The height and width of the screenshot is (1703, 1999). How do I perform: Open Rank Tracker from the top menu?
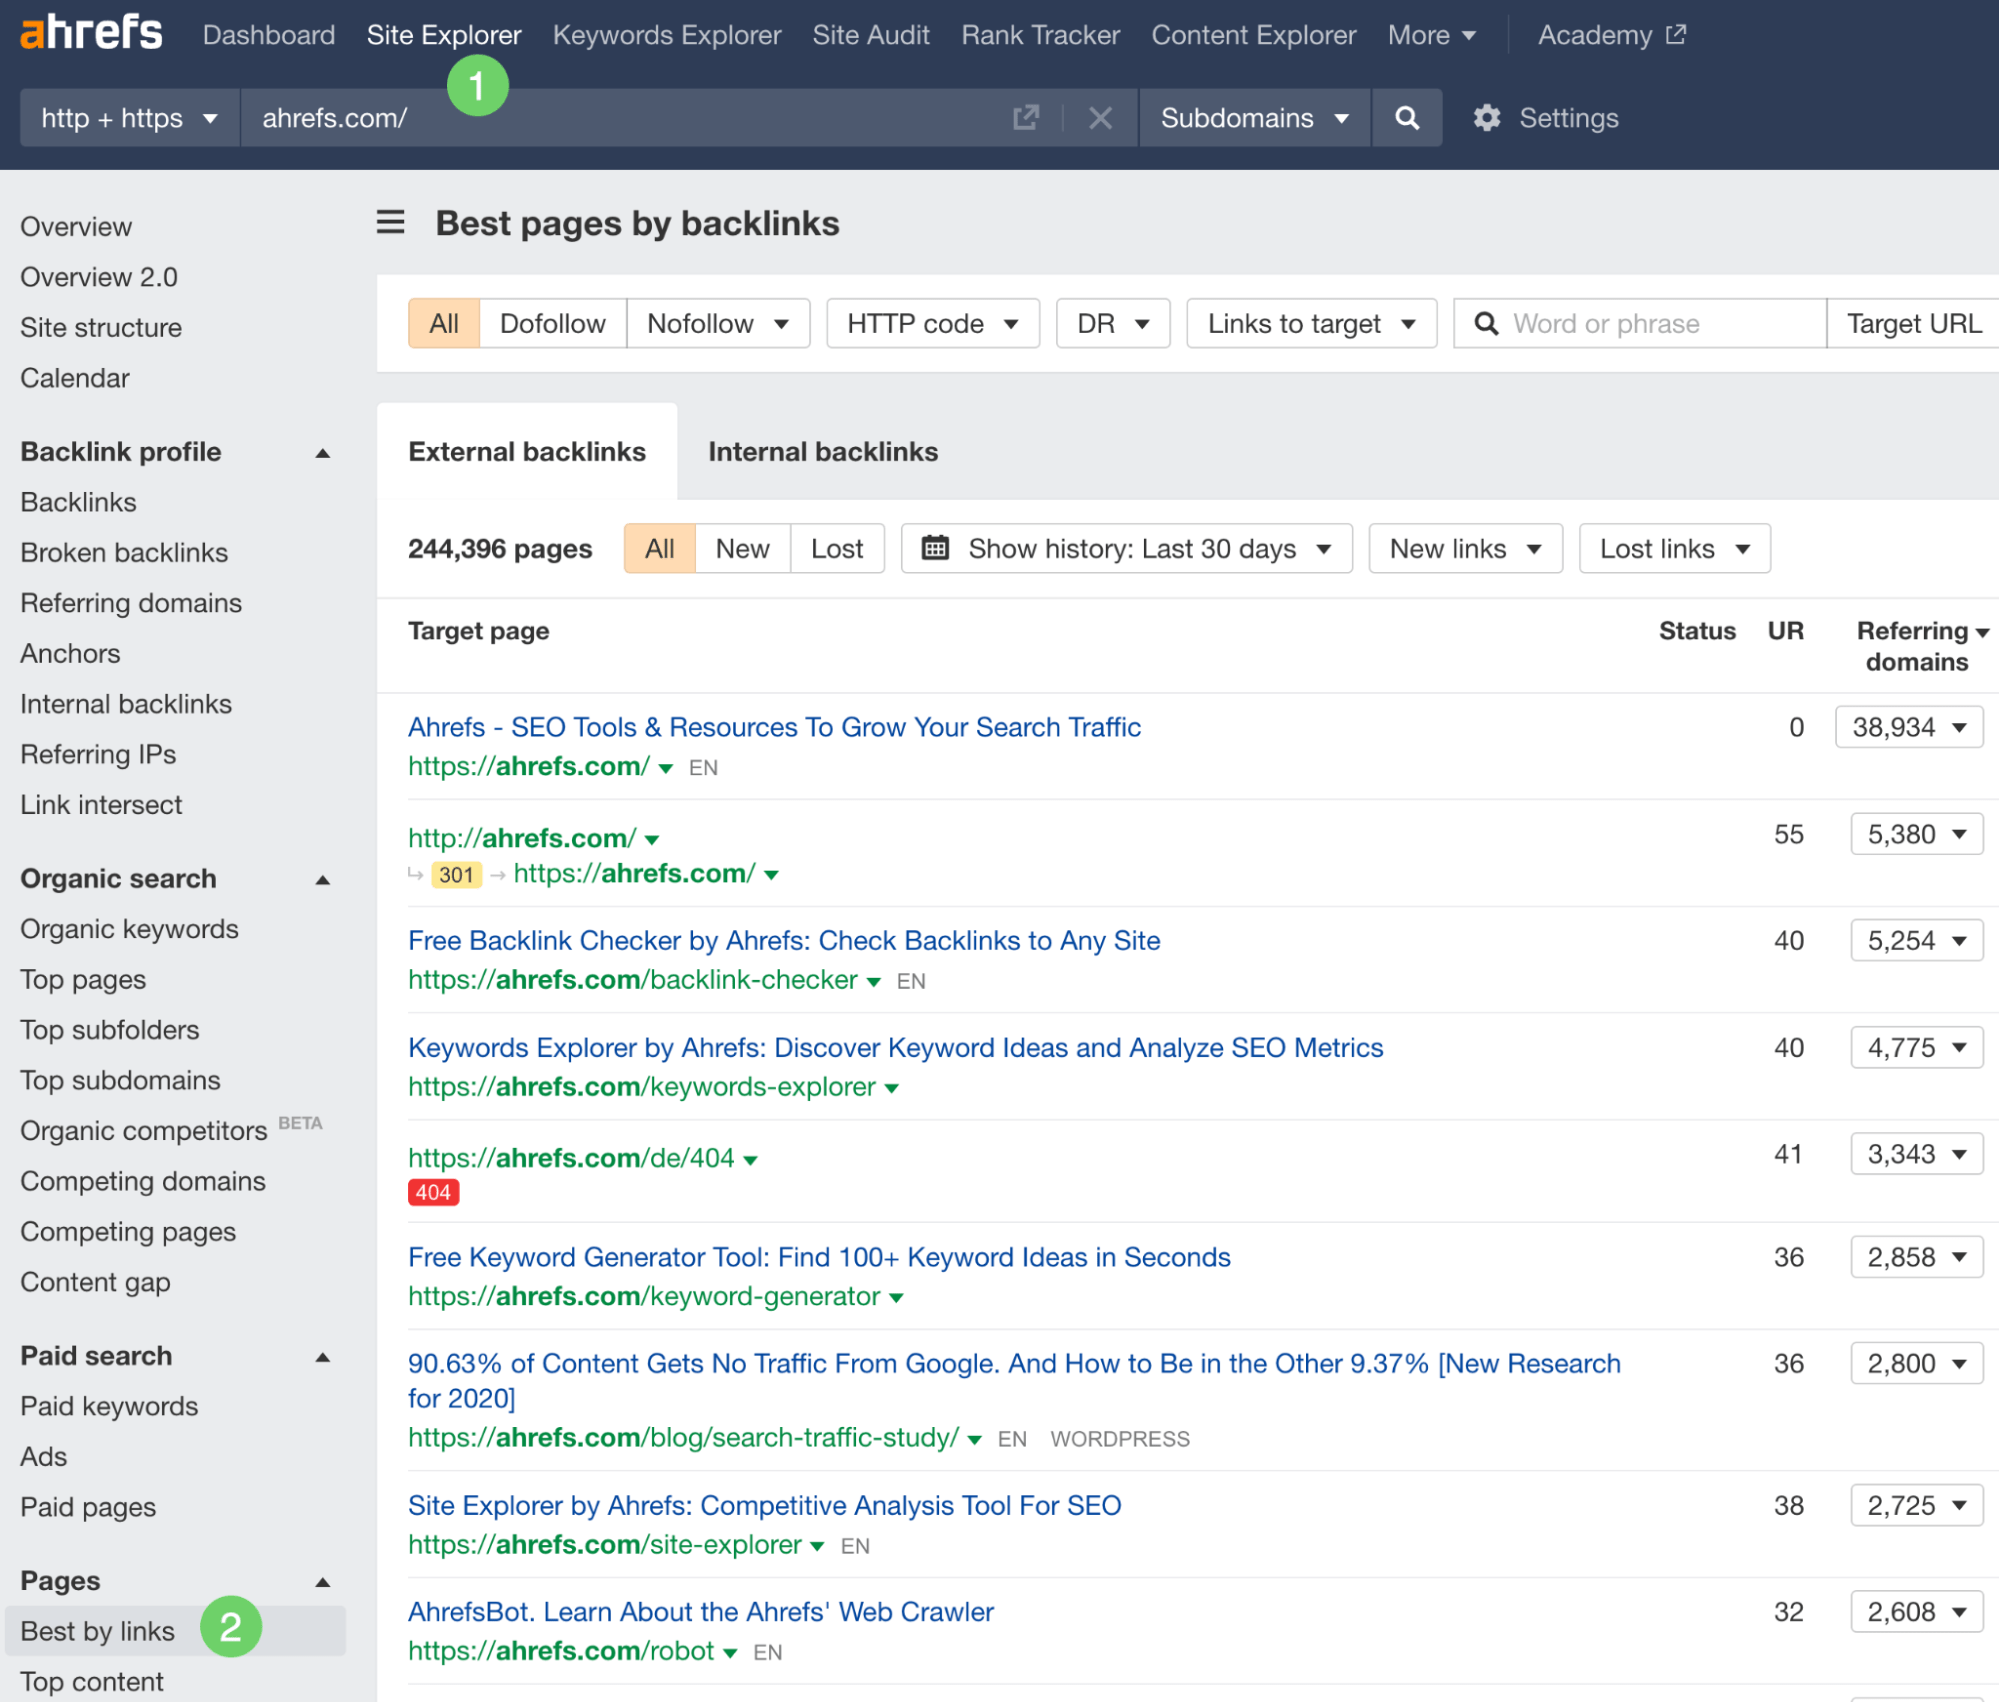(1039, 34)
